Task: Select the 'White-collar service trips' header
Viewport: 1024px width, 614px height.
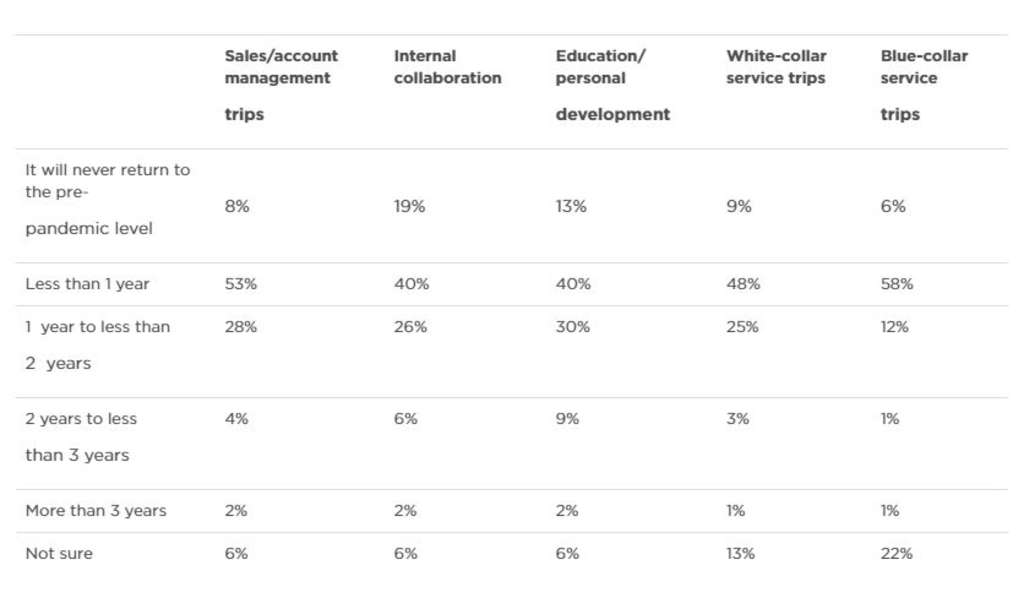Action: coord(776,67)
